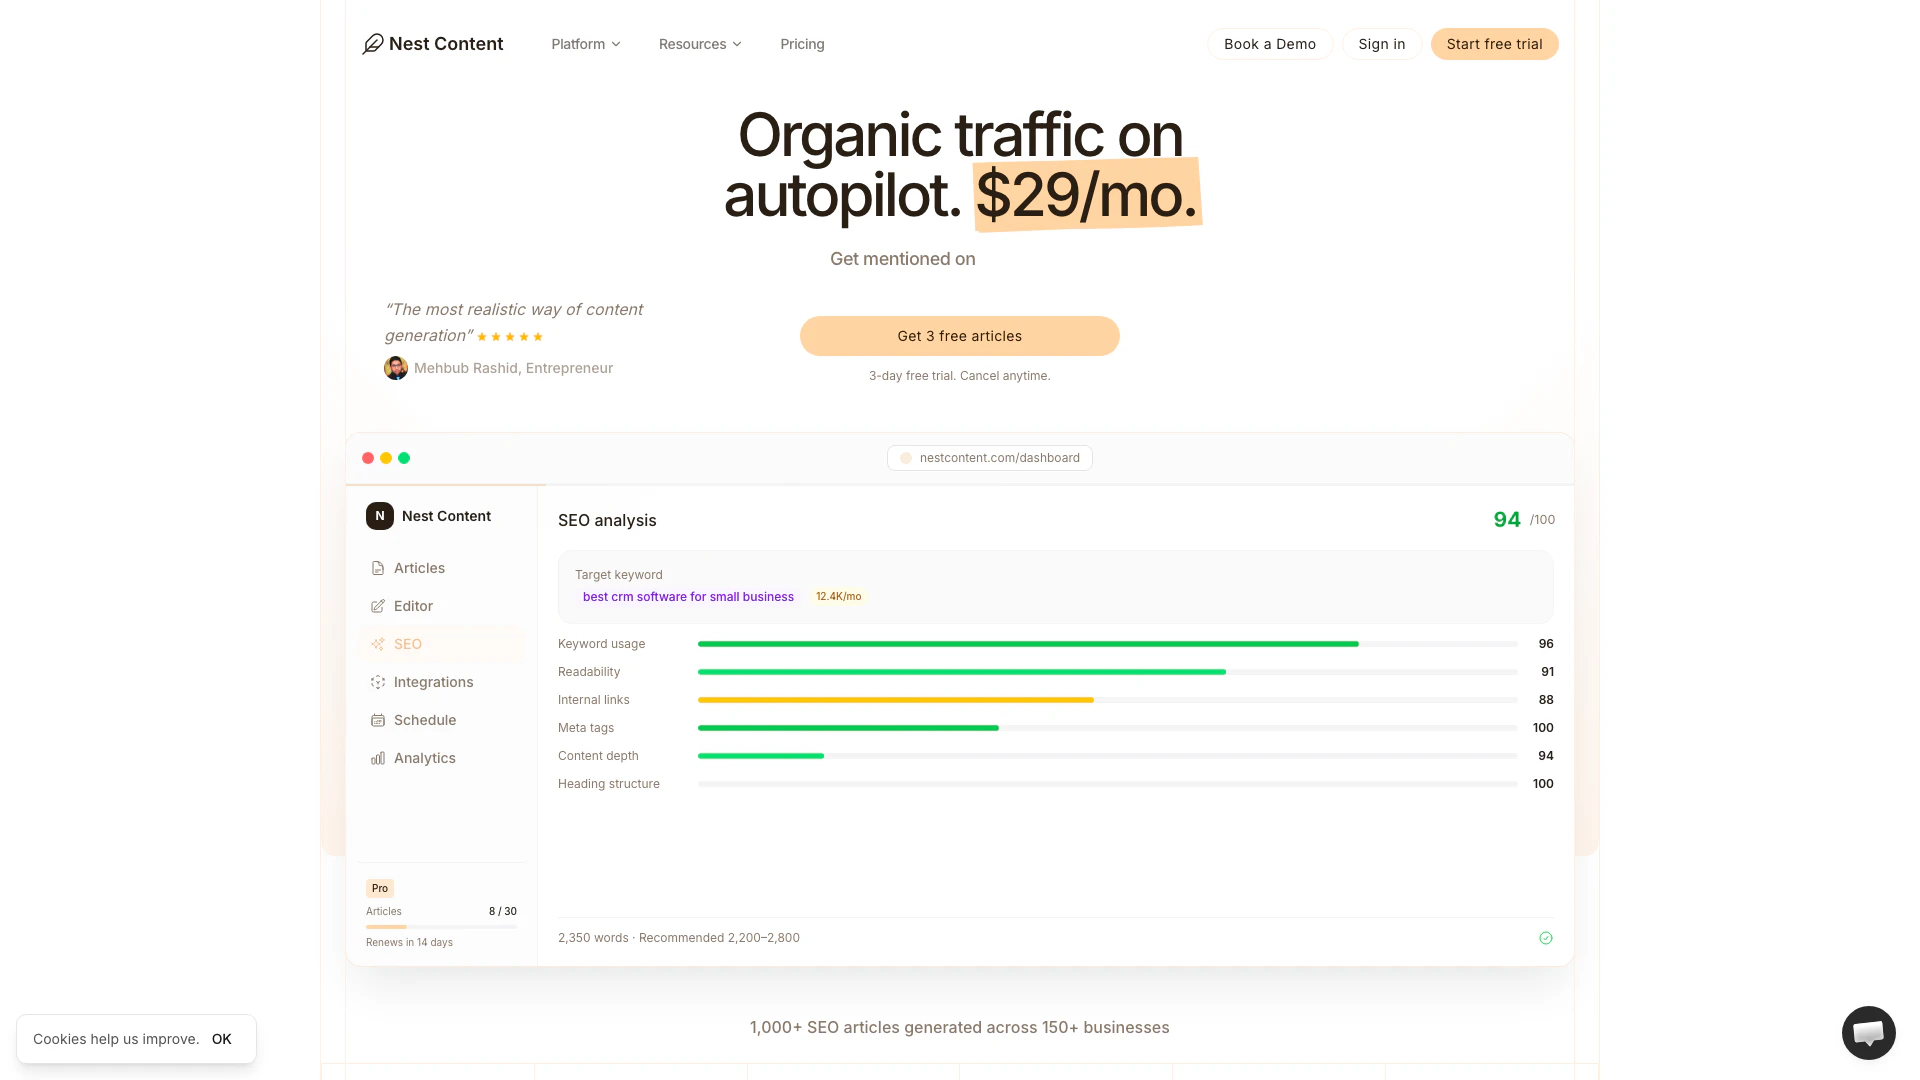Click the Keyword usage progress bar

coord(1107,644)
